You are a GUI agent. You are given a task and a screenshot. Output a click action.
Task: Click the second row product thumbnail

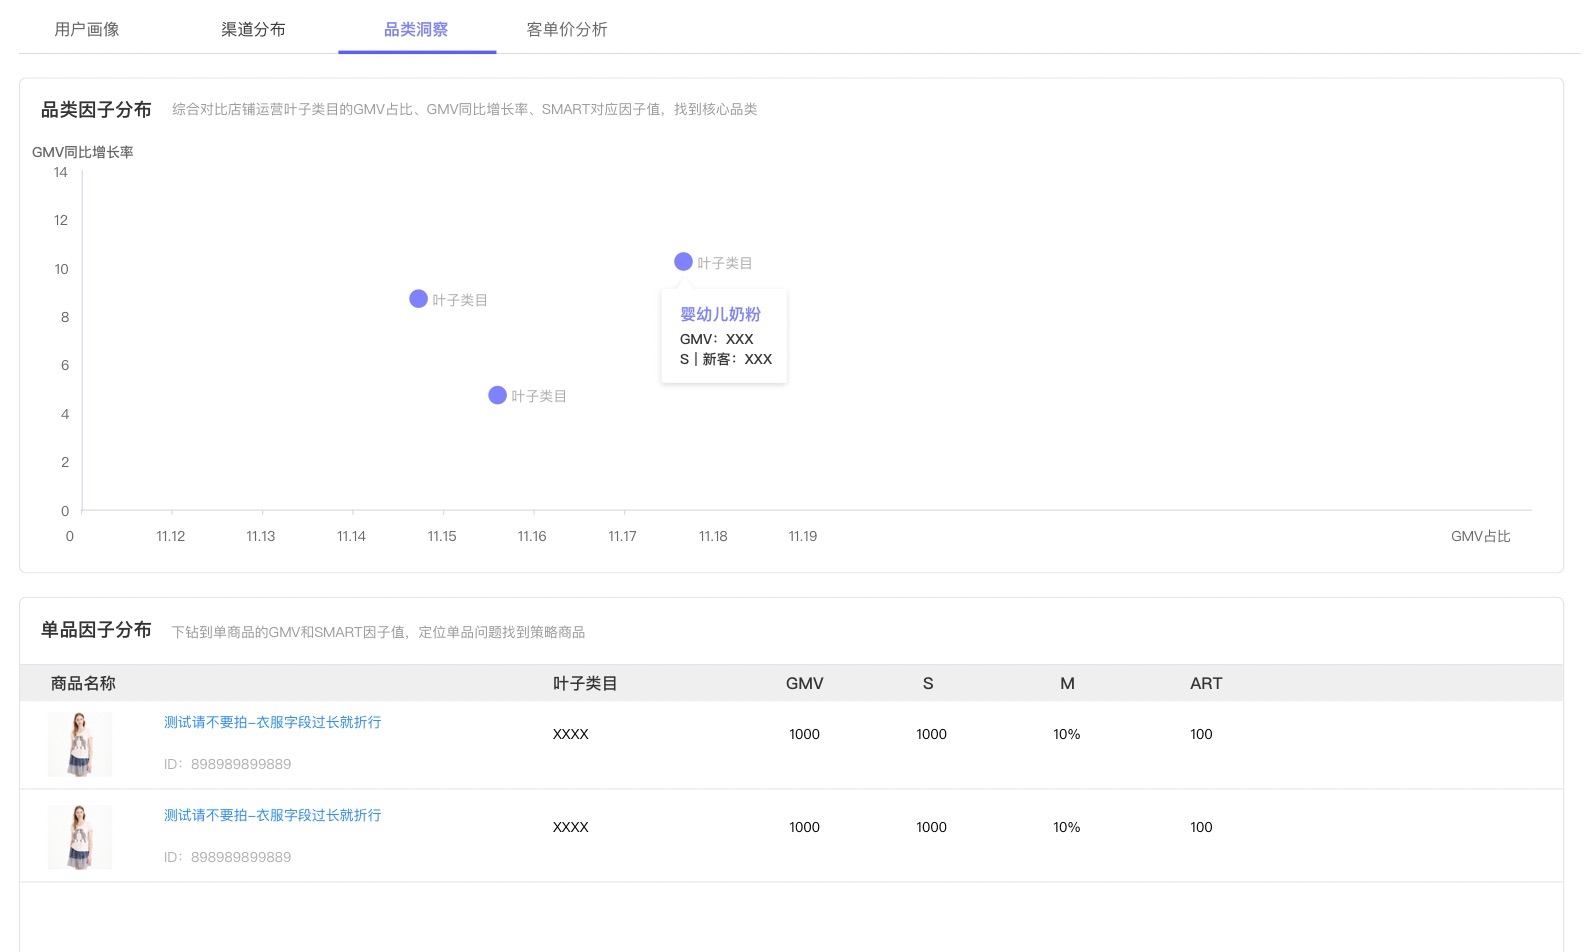(x=80, y=837)
